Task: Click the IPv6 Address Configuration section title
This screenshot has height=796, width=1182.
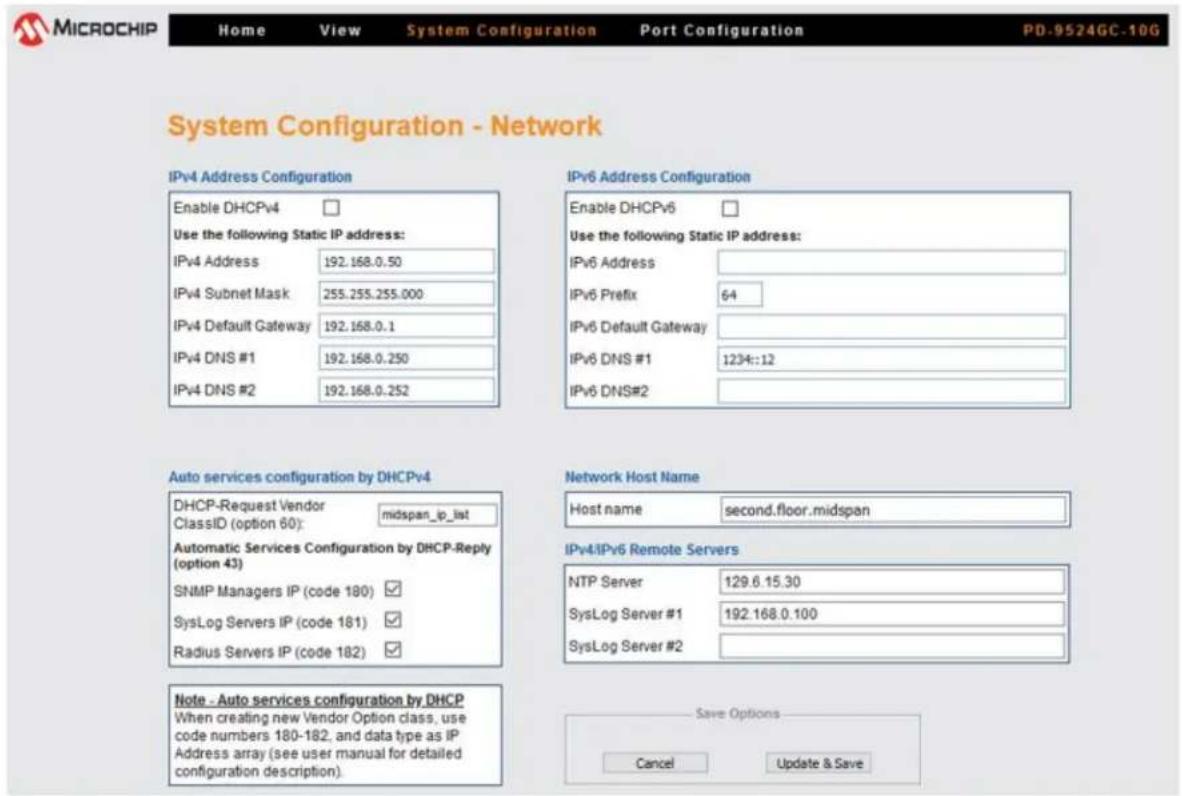Action: click(x=658, y=176)
